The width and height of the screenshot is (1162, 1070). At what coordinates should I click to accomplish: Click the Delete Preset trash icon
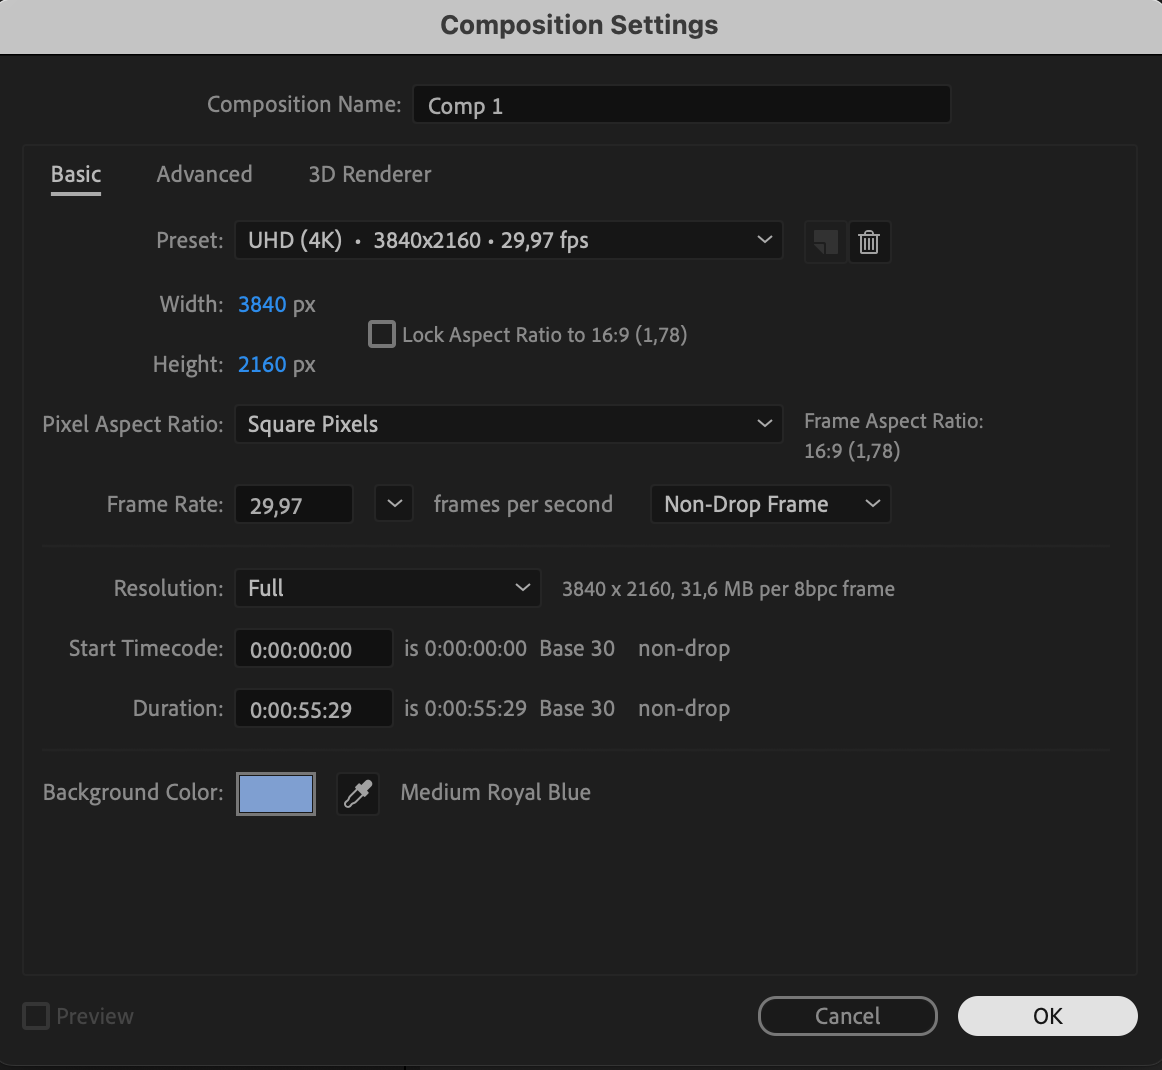tap(869, 242)
